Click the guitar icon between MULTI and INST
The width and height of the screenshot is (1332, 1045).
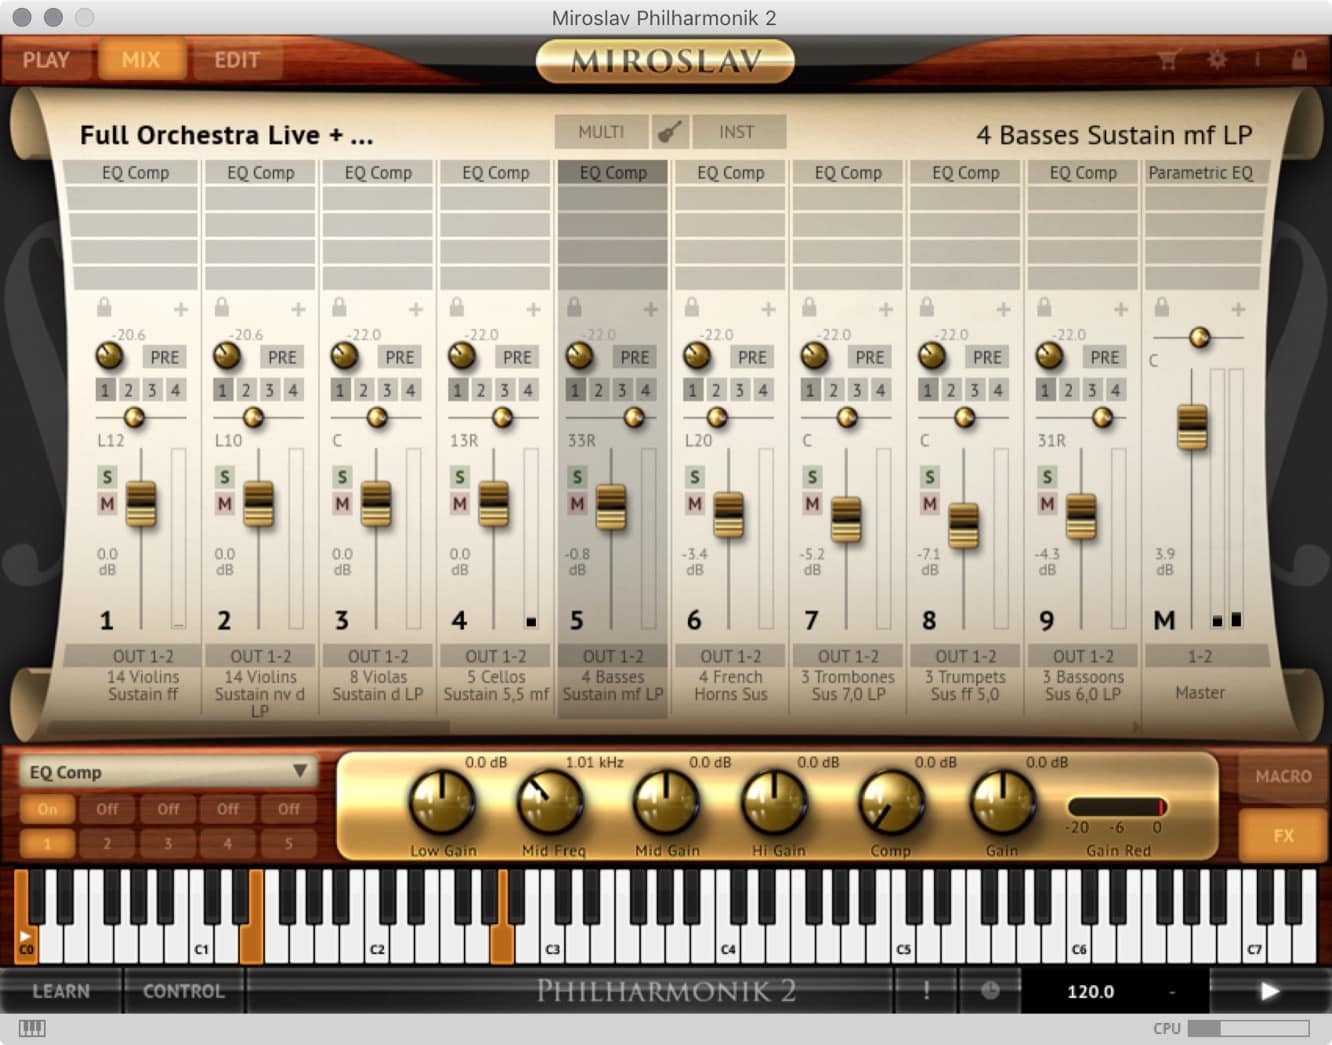click(670, 131)
